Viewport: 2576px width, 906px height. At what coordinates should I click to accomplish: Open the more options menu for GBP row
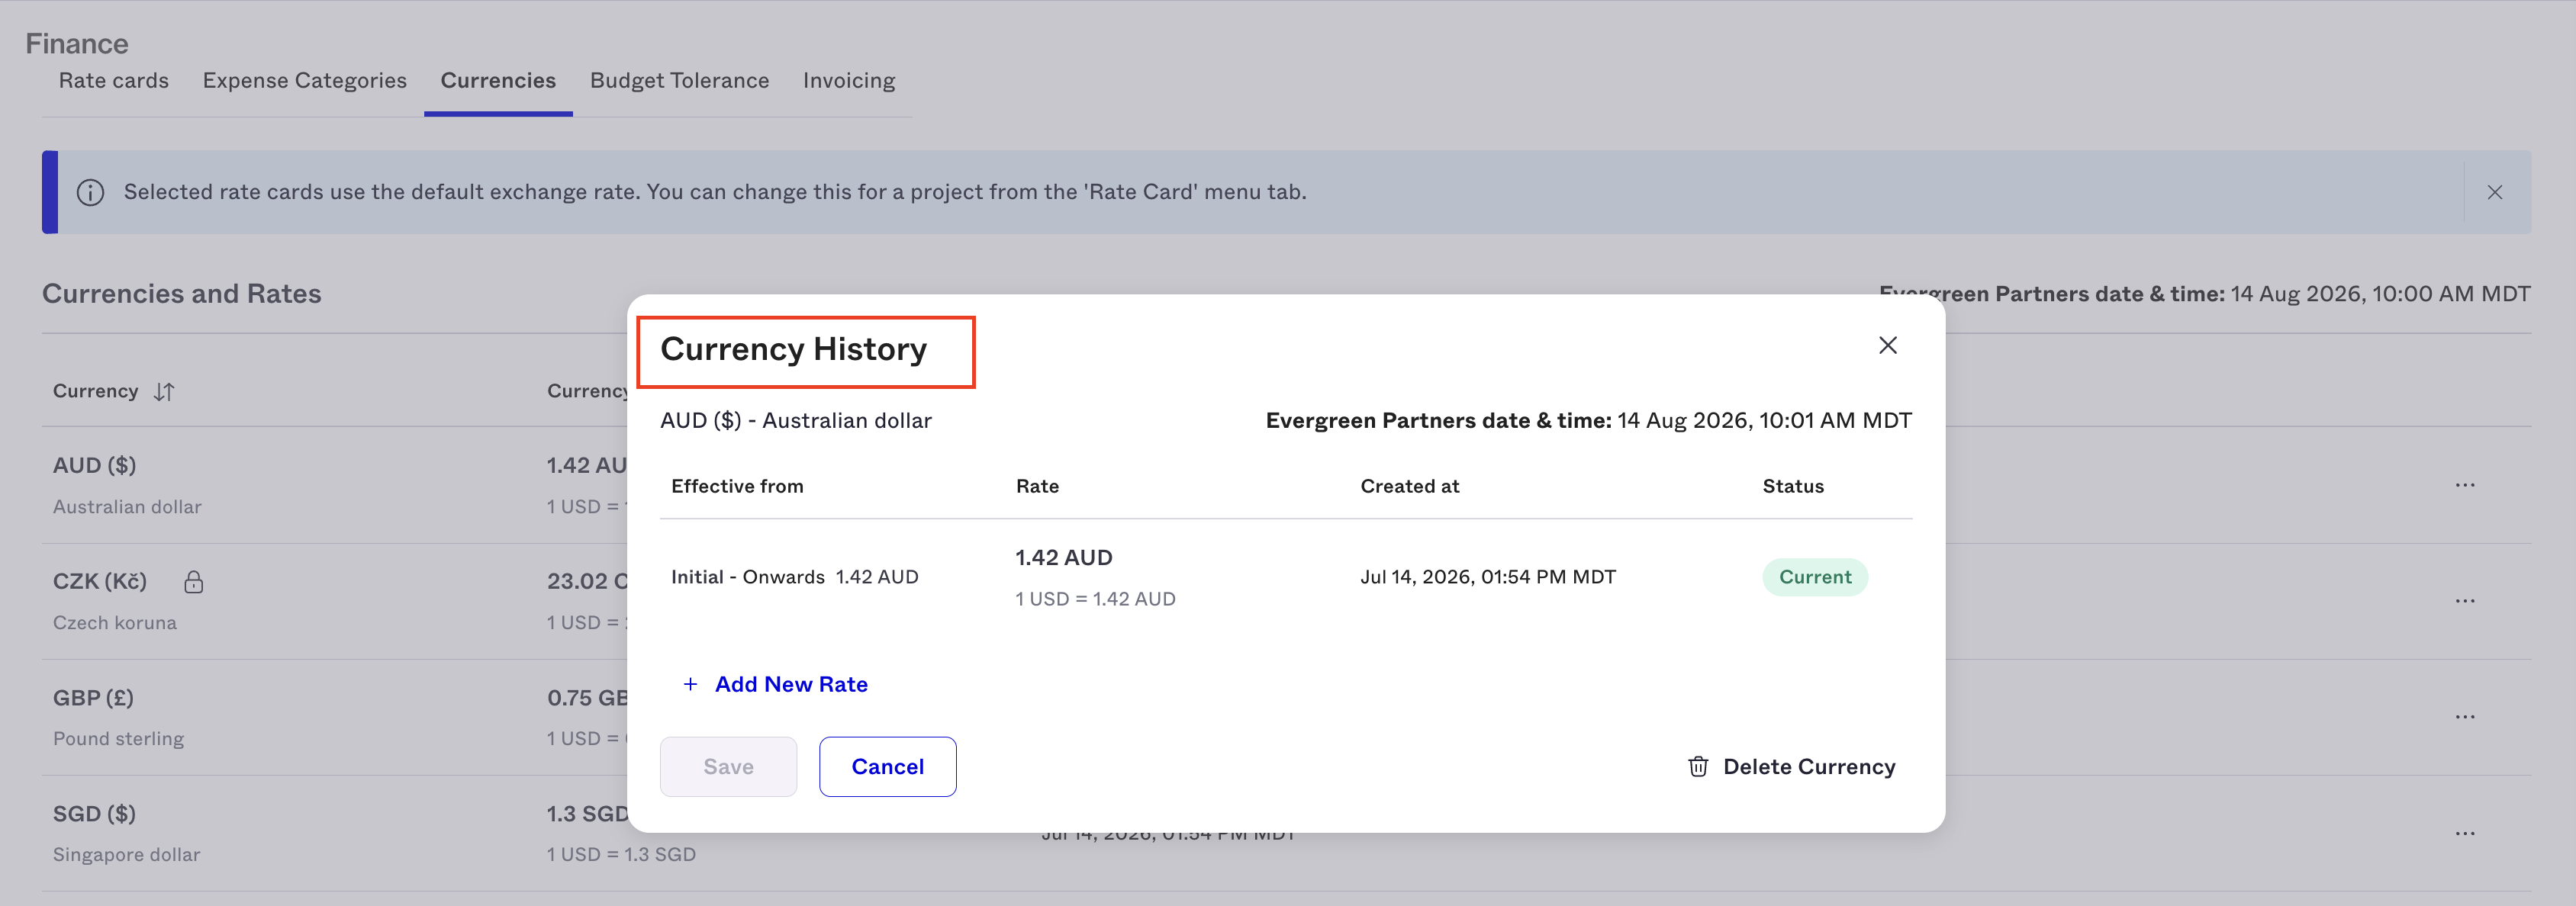click(x=2464, y=717)
